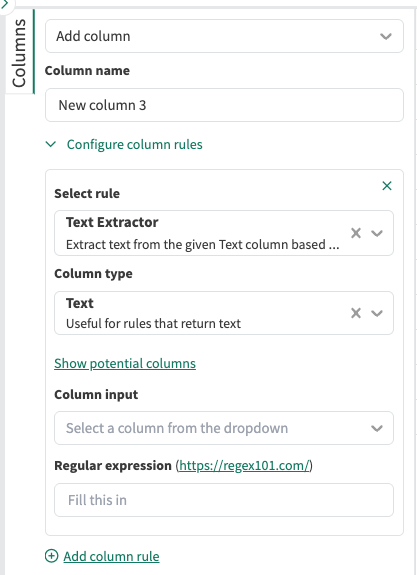The width and height of the screenshot is (417, 575).
Task: Clear the Text Extractor rule selection
Action: 356,233
